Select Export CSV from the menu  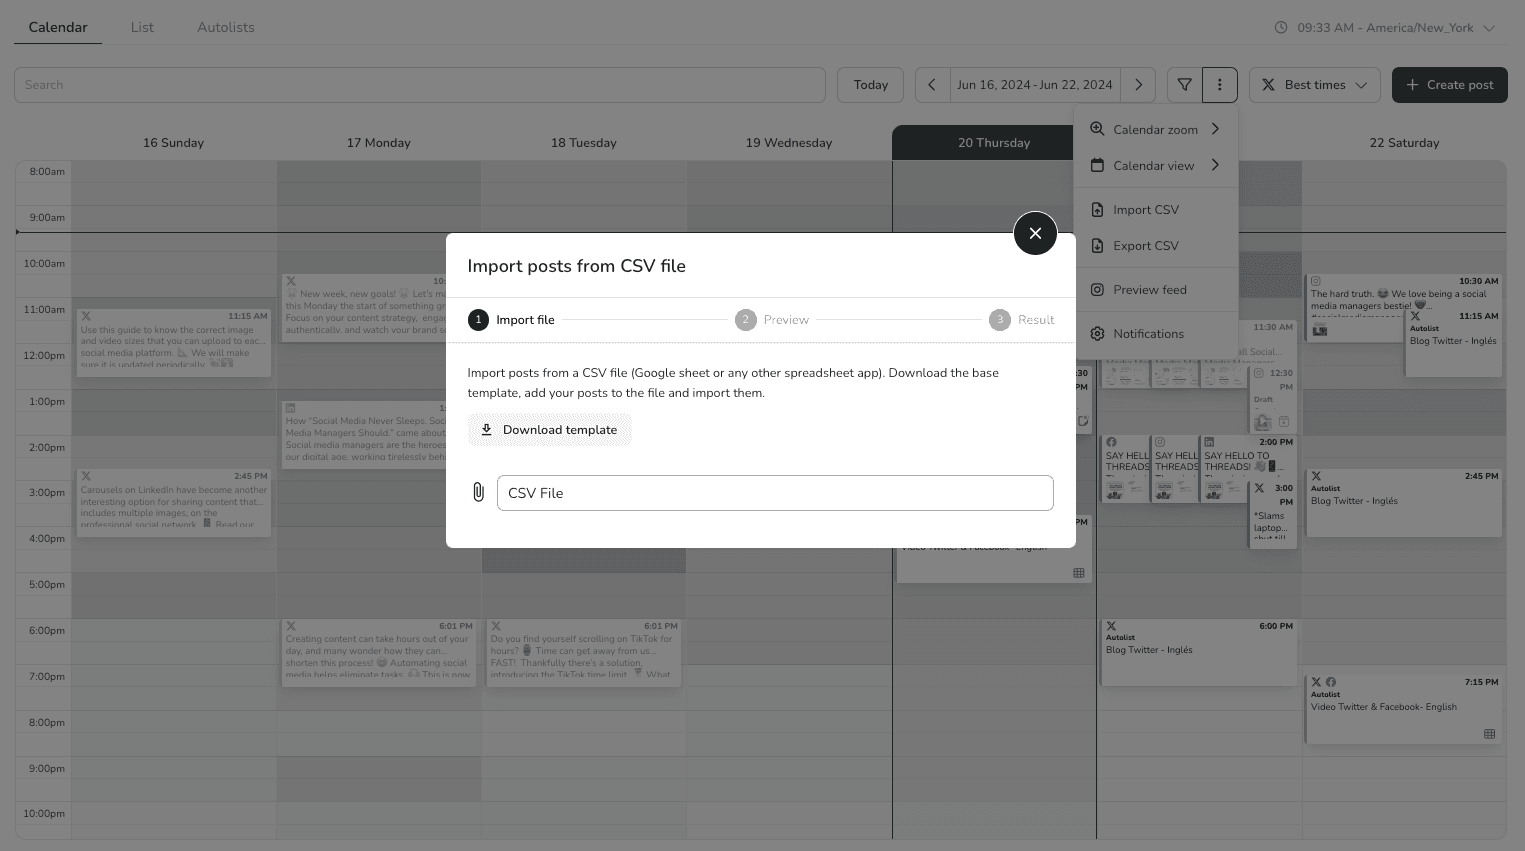pos(1145,246)
